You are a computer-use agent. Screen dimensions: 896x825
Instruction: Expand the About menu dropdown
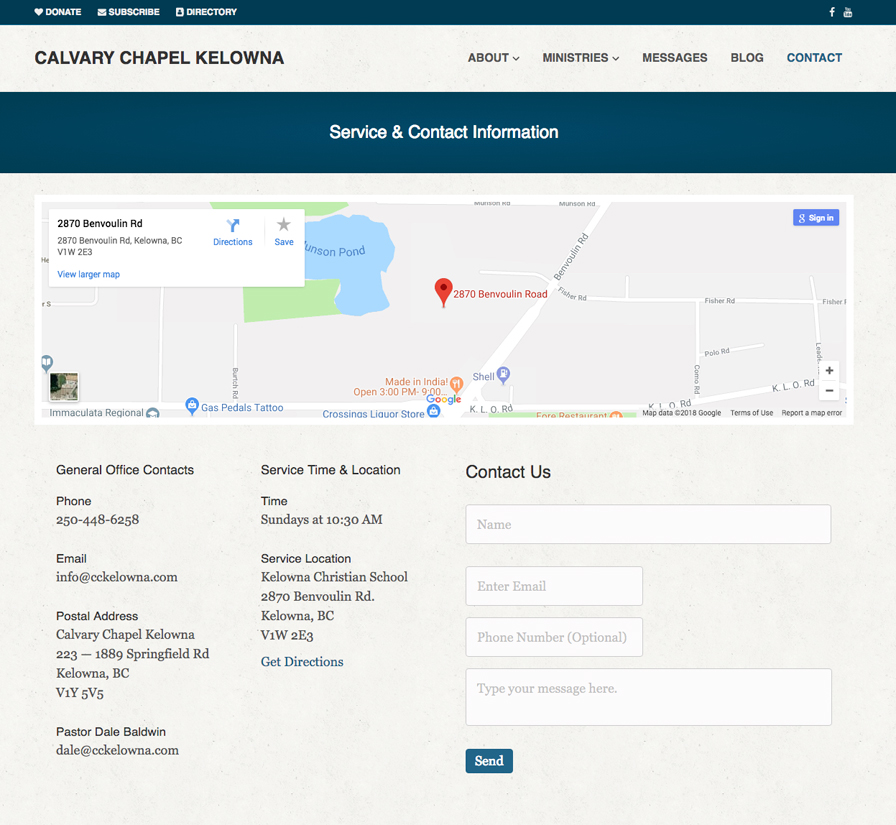[494, 58]
